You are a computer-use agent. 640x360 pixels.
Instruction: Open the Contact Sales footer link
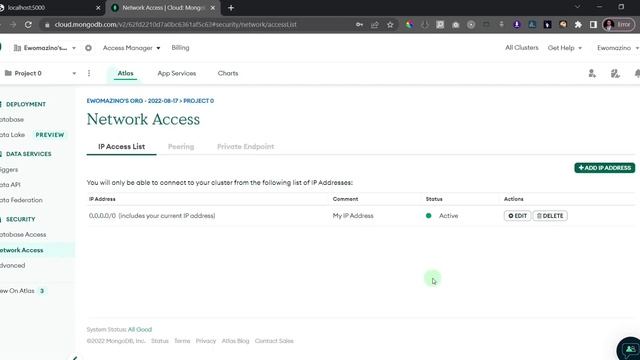pyautogui.click(x=274, y=341)
